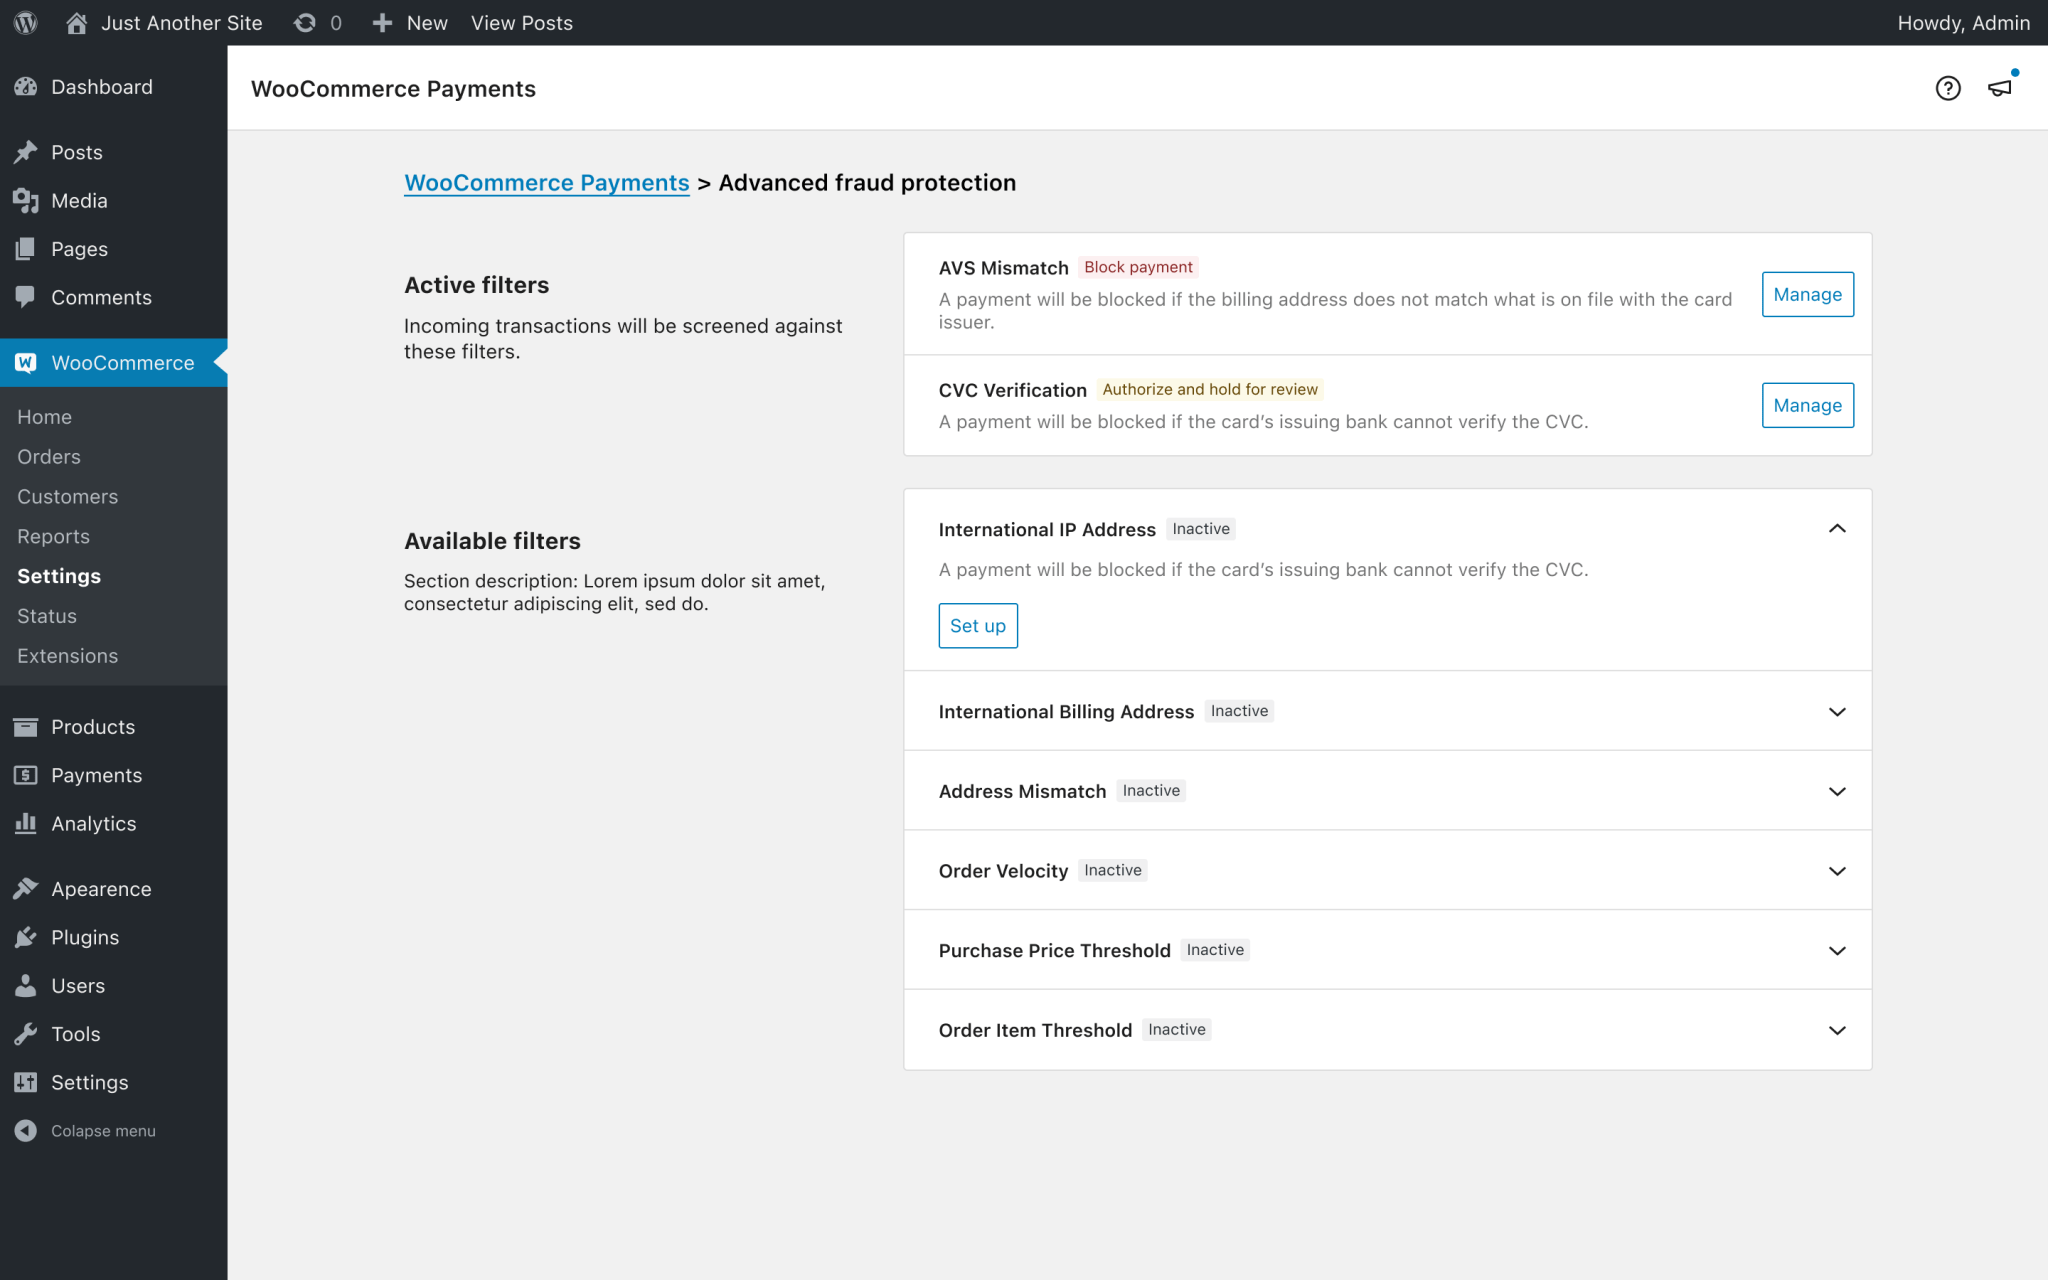Screen dimensions: 2048x1280
Task: Click the Media library icon
Action: (x=26, y=200)
